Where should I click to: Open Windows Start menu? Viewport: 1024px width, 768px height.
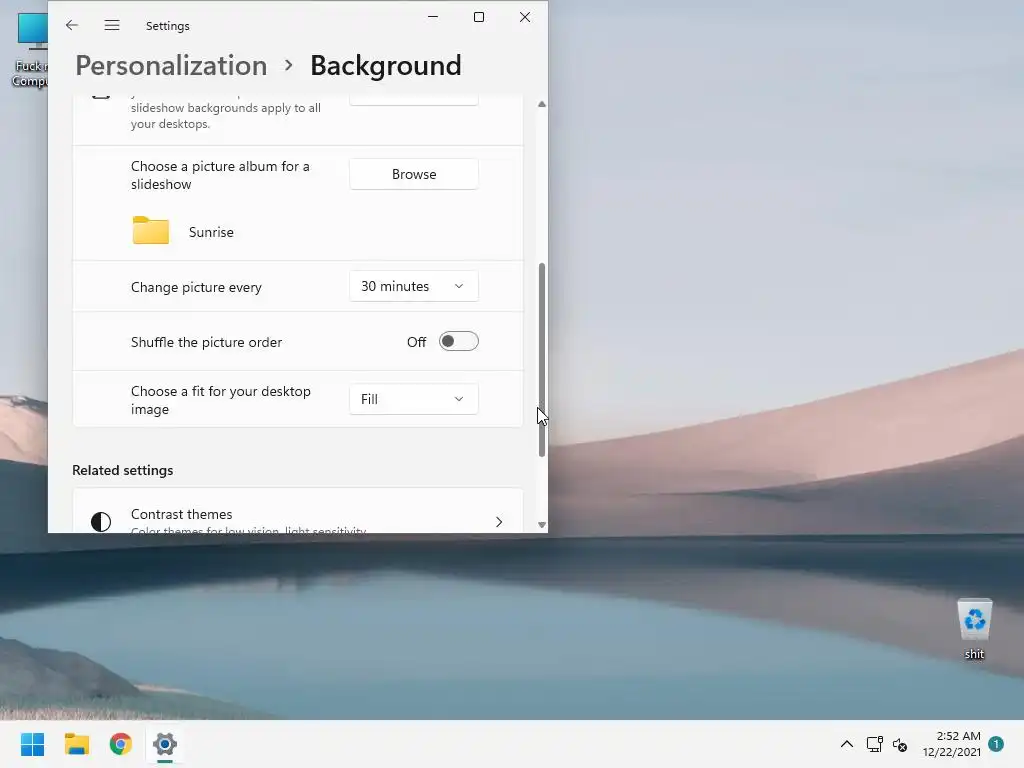click(x=33, y=744)
